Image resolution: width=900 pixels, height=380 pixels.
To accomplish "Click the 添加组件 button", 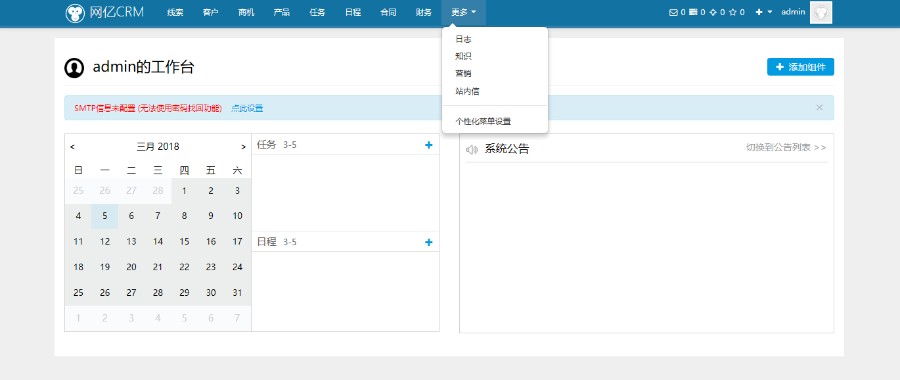I will point(800,67).
